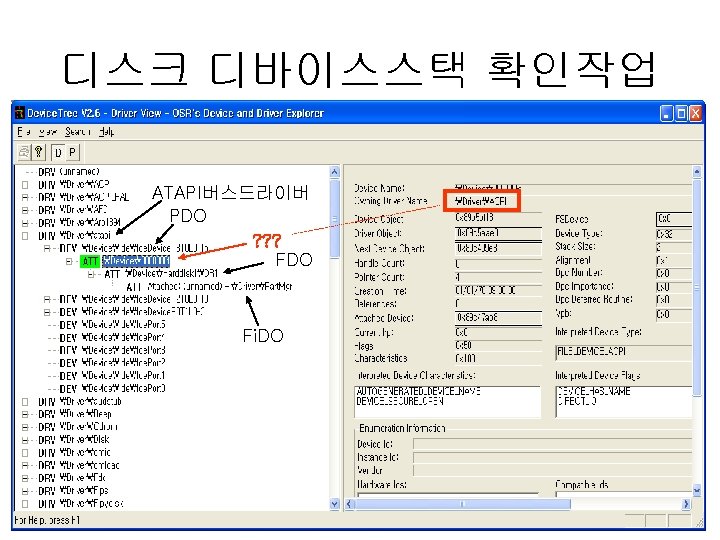
Task: Toggle the \Driver\dmio node box
Action: [x=25, y=453]
